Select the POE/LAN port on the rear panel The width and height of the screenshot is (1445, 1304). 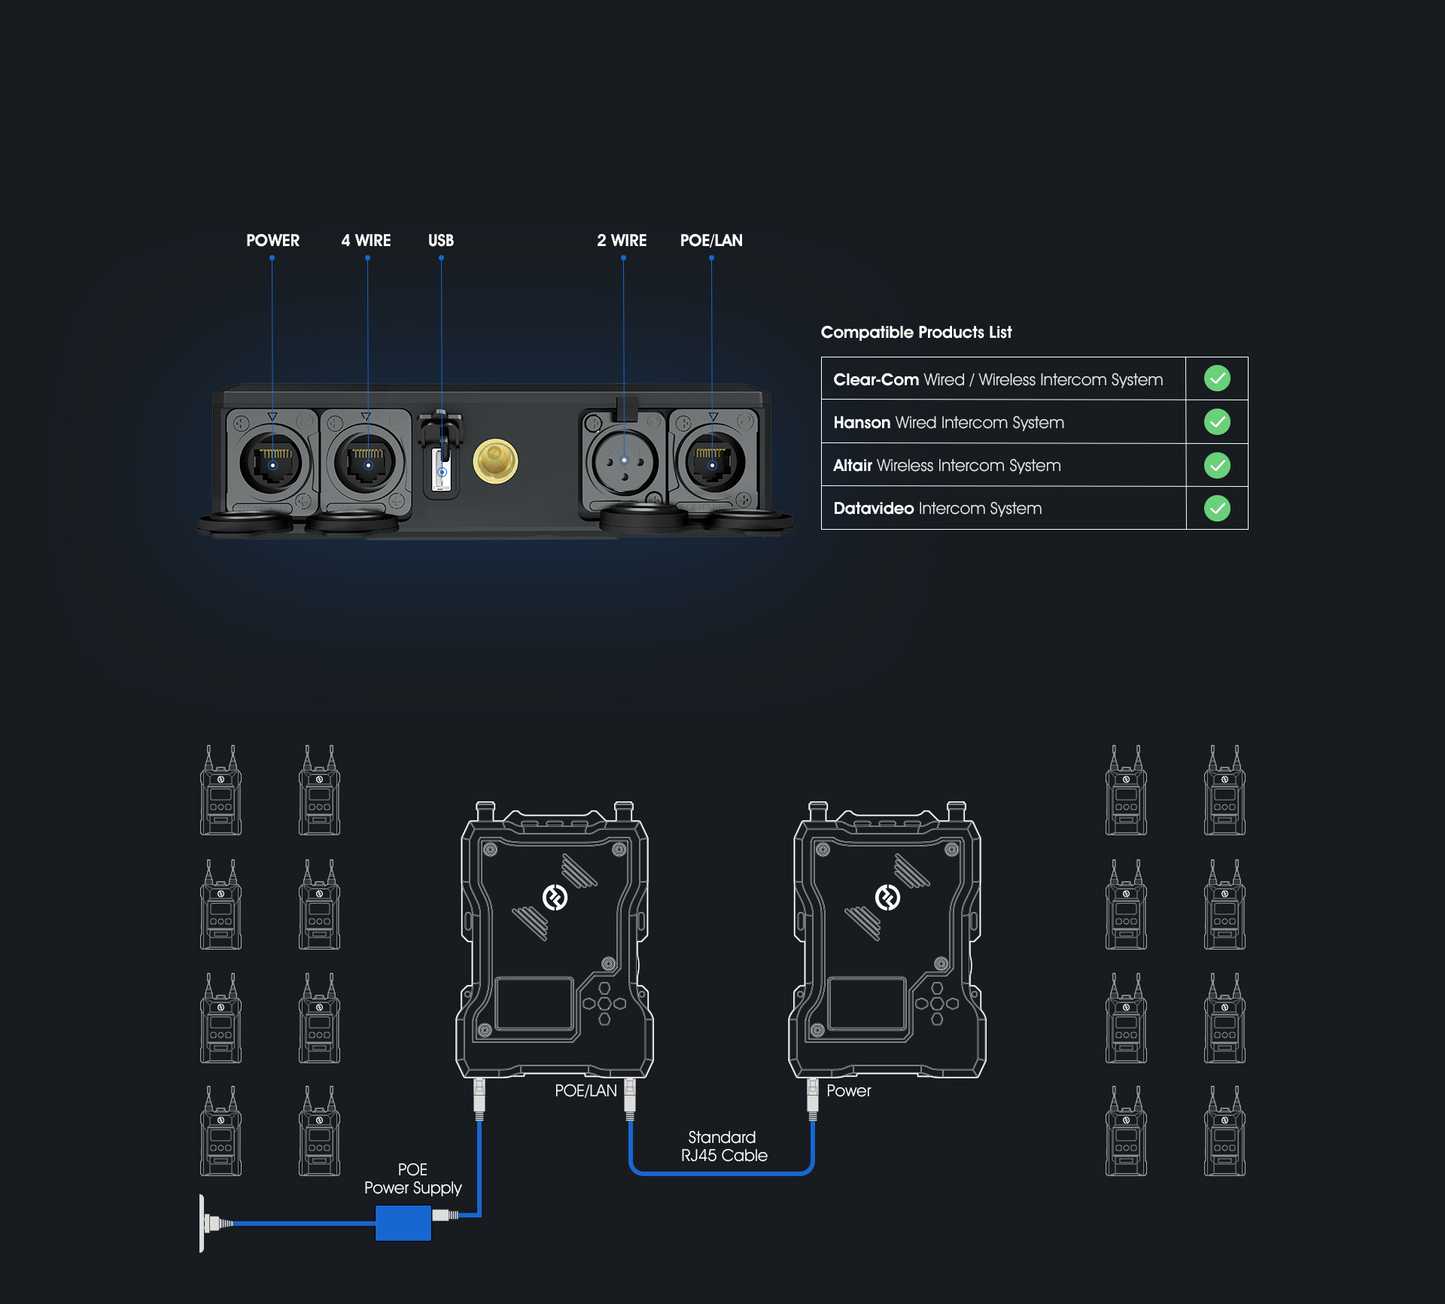pos(711,463)
